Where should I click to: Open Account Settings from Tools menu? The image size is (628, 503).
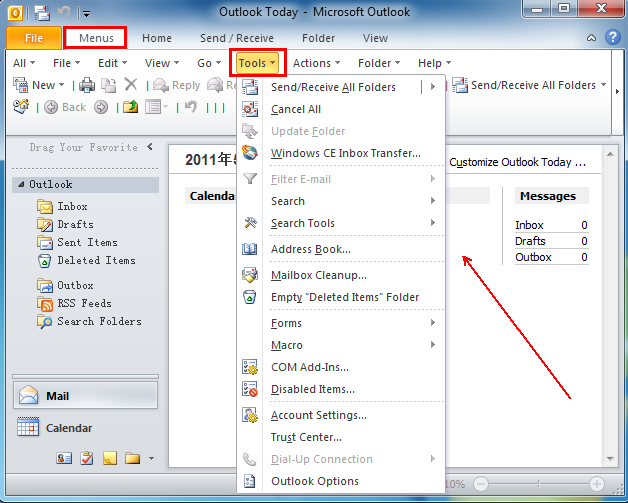[341, 415]
